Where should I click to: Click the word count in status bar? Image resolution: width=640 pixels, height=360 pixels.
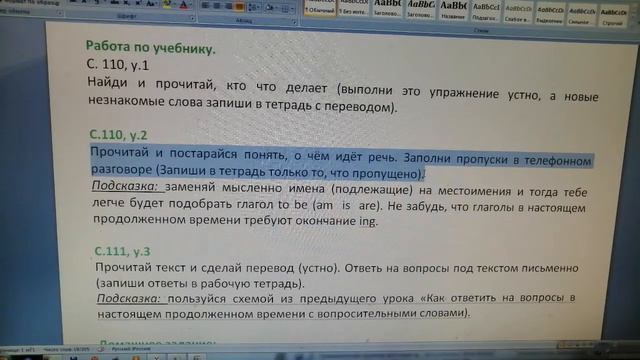coord(67,350)
